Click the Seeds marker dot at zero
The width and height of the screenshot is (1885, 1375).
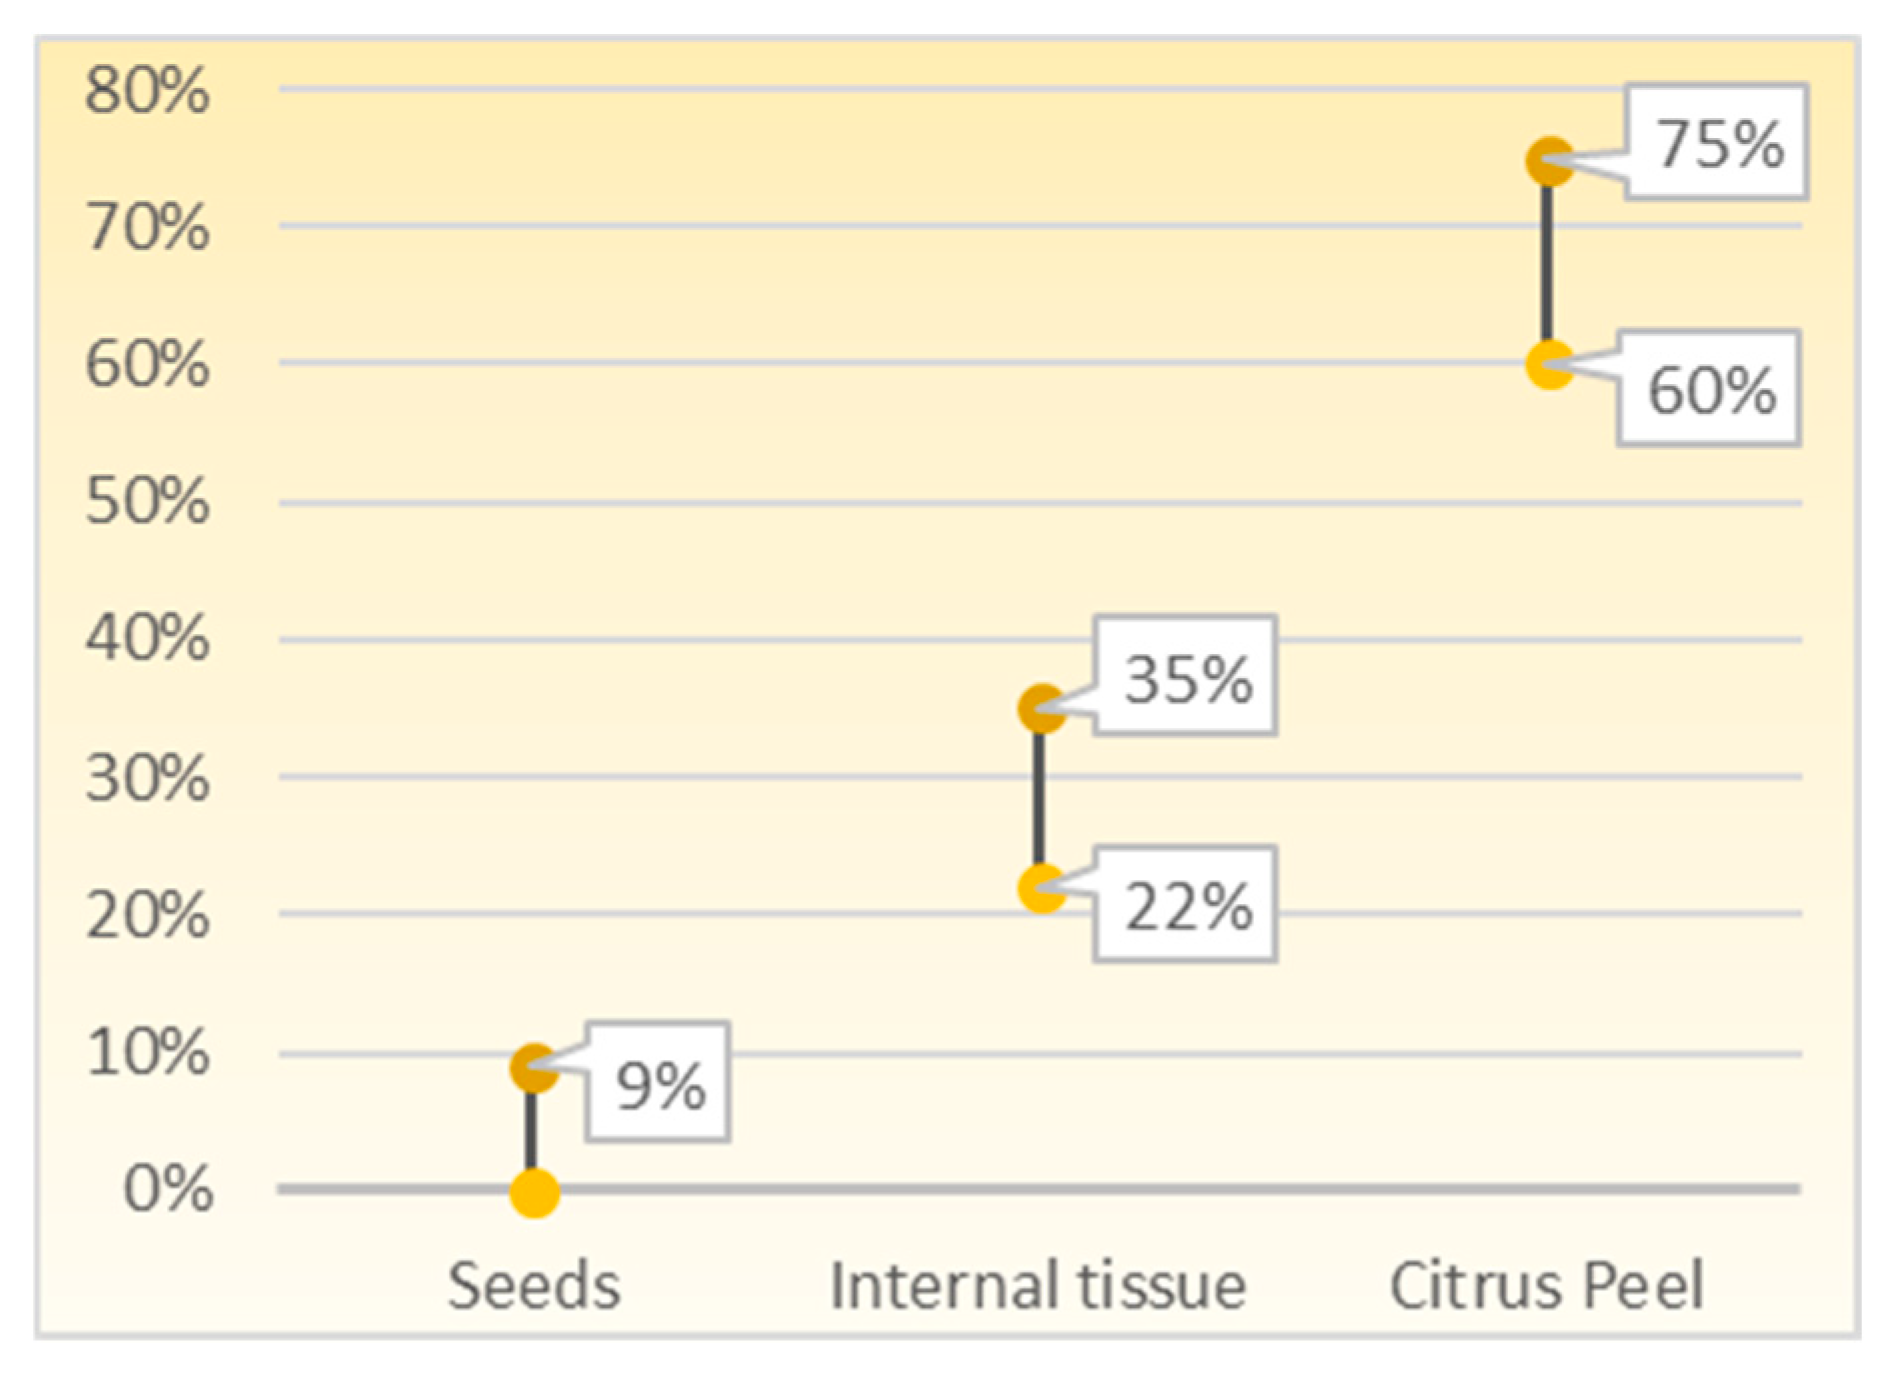tap(534, 1192)
